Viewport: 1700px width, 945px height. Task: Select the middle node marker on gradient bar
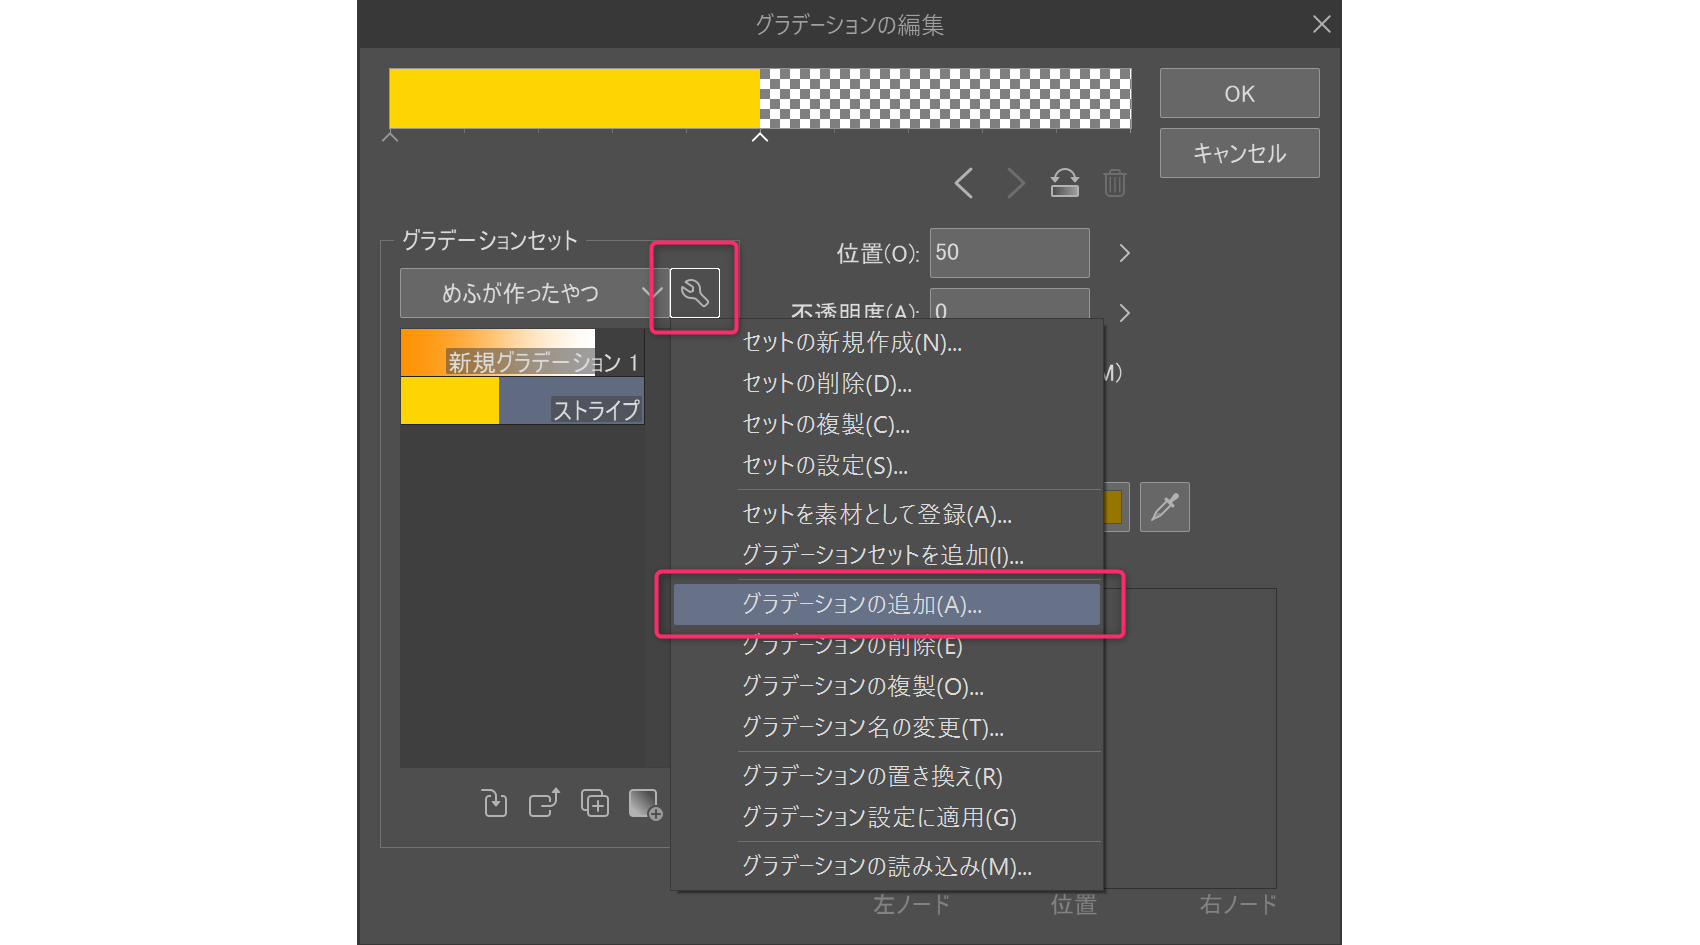pyautogui.click(x=760, y=138)
